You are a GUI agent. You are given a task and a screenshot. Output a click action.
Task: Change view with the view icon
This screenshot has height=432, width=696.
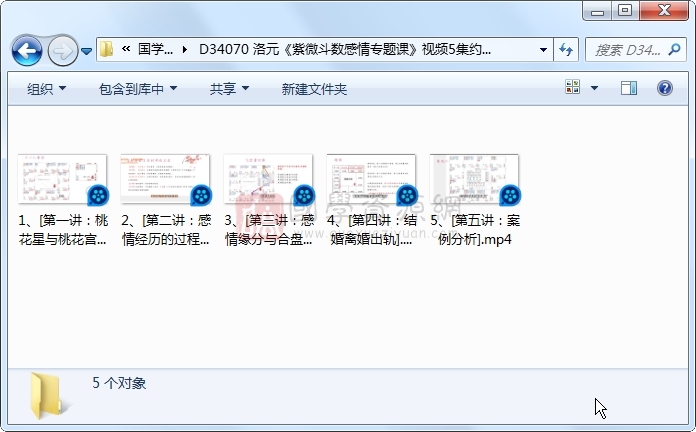(573, 87)
